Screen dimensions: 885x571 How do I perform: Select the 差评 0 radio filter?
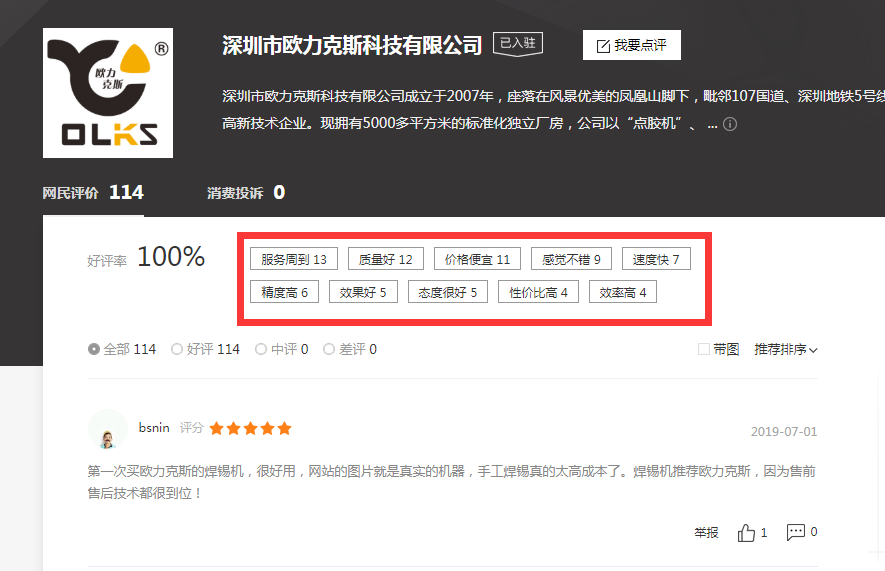(345, 350)
